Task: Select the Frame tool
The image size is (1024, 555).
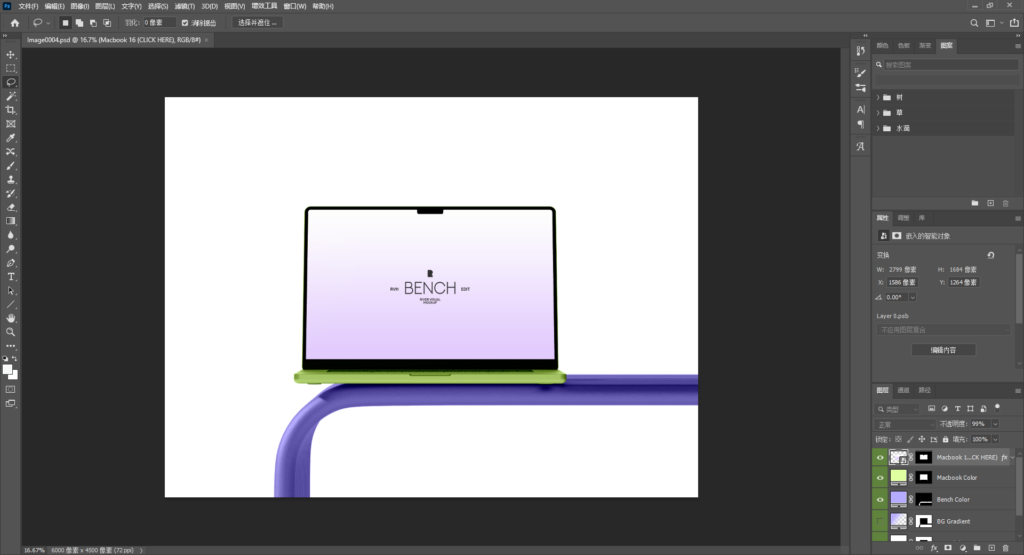Action: 10,123
